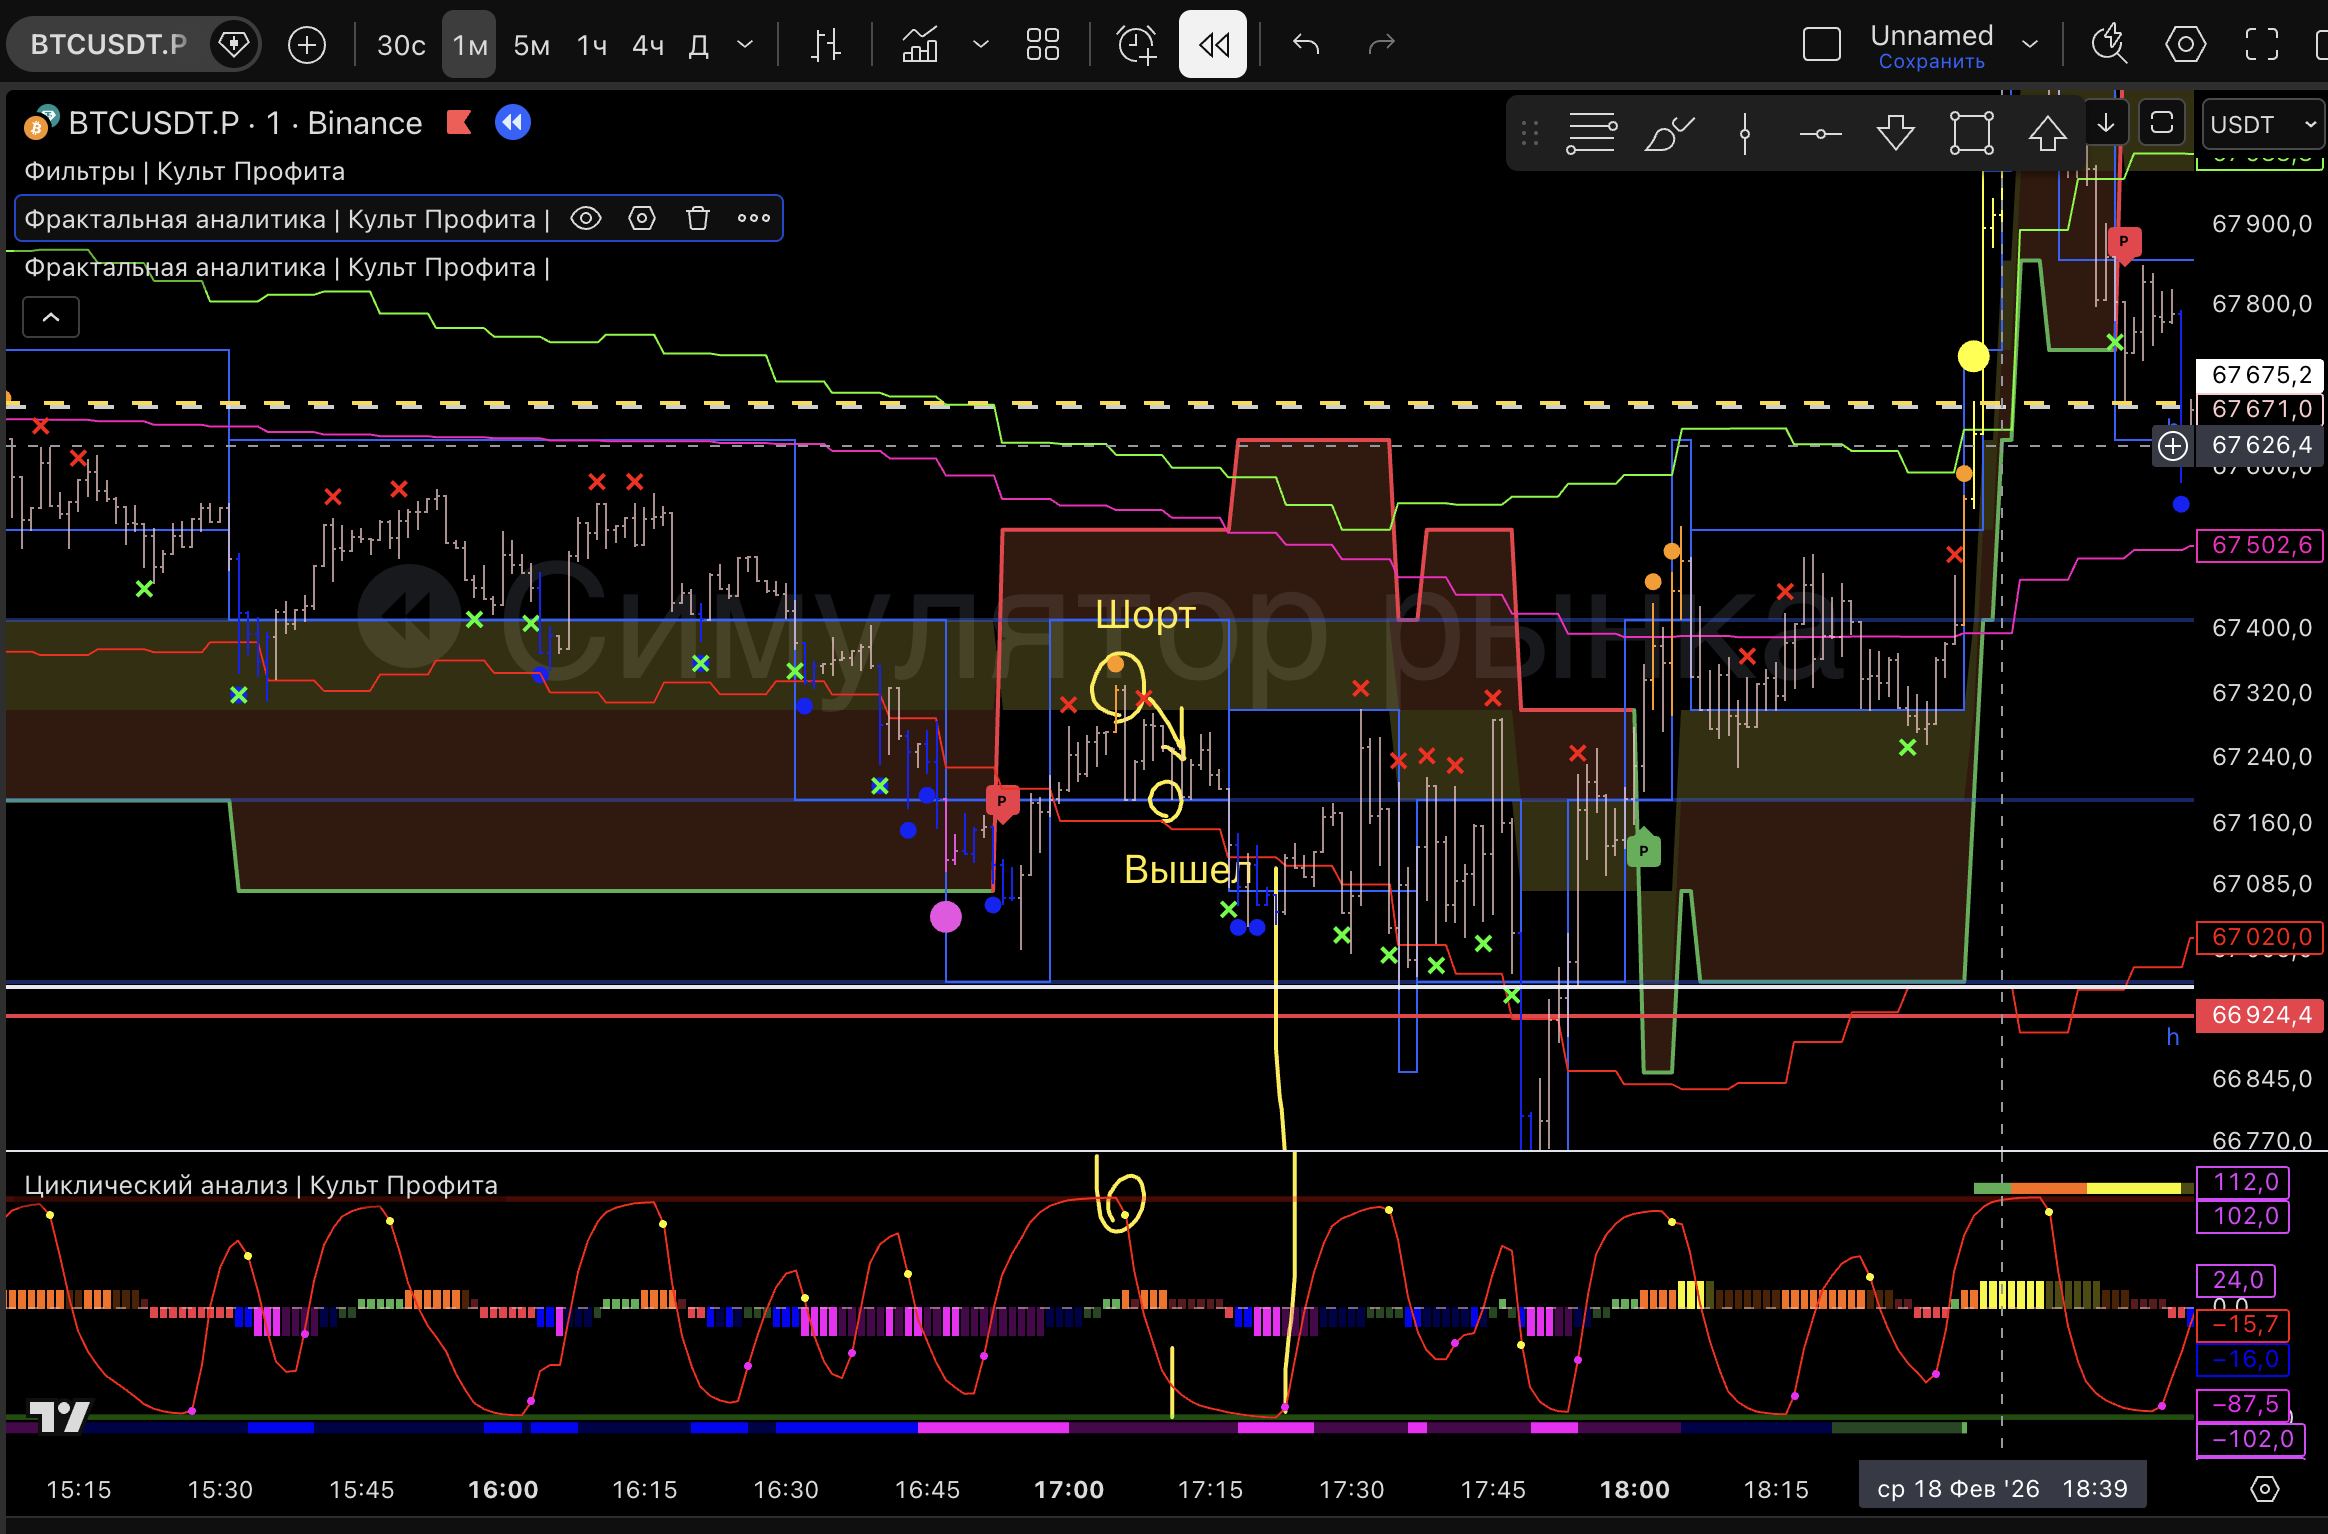Viewport: 2328px width, 1534px height.
Task: Hide Фрактальная аналитика indicator via eye icon
Action: (x=586, y=218)
